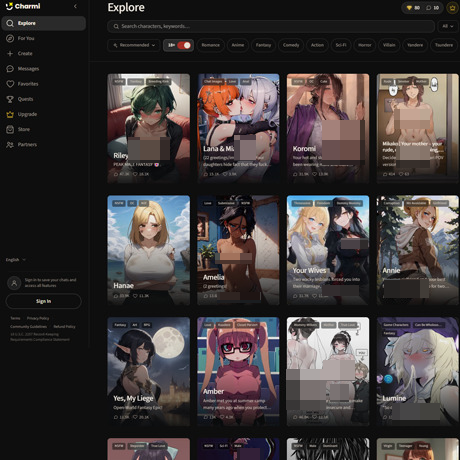Click the Create plus icon
460x460 pixels.
click(x=10, y=54)
